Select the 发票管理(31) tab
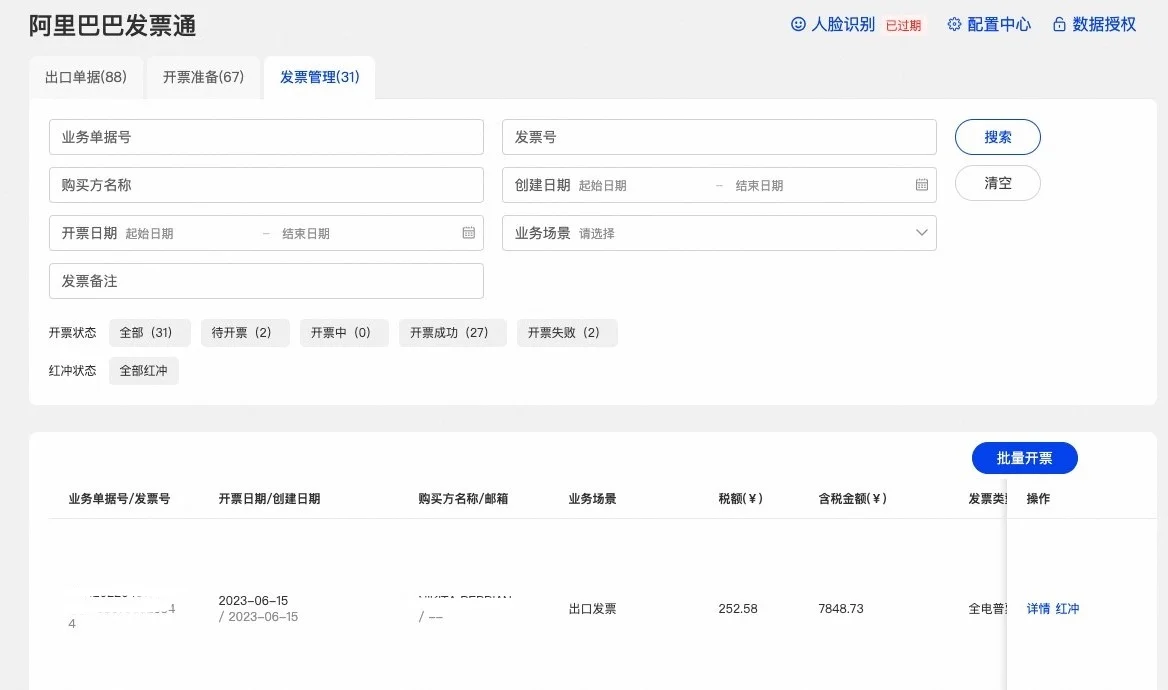Screen dimensions: 1168x690 coord(319,78)
